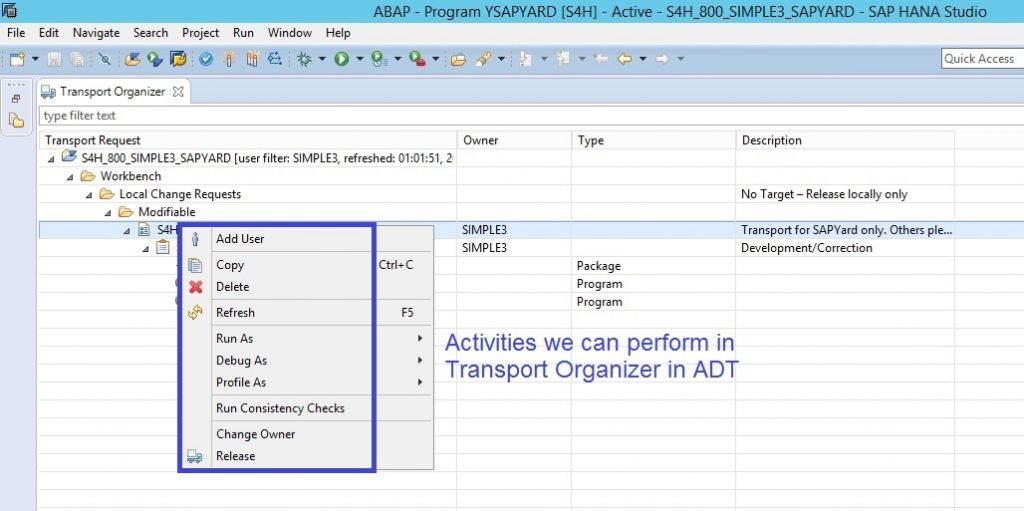Image resolution: width=1024 pixels, height=511 pixels.
Task: Click the Next Annotation toolbar icon
Action: click(525, 59)
